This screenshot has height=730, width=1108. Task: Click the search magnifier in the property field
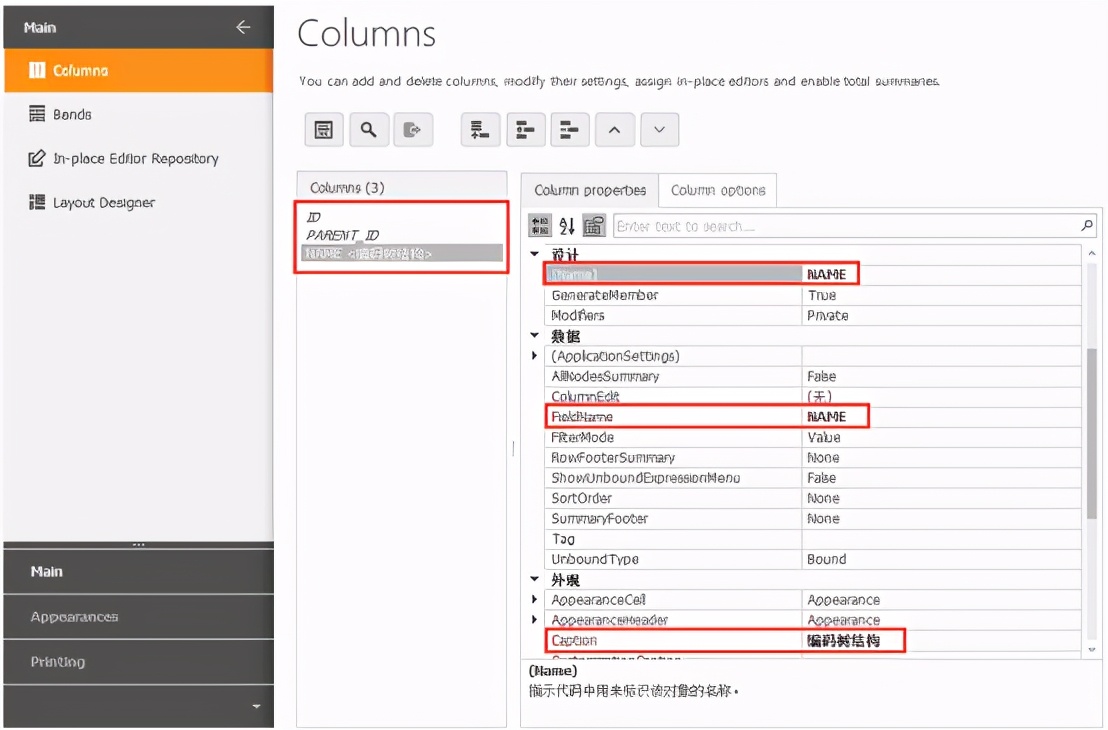pyautogui.click(x=1087, y=225)
